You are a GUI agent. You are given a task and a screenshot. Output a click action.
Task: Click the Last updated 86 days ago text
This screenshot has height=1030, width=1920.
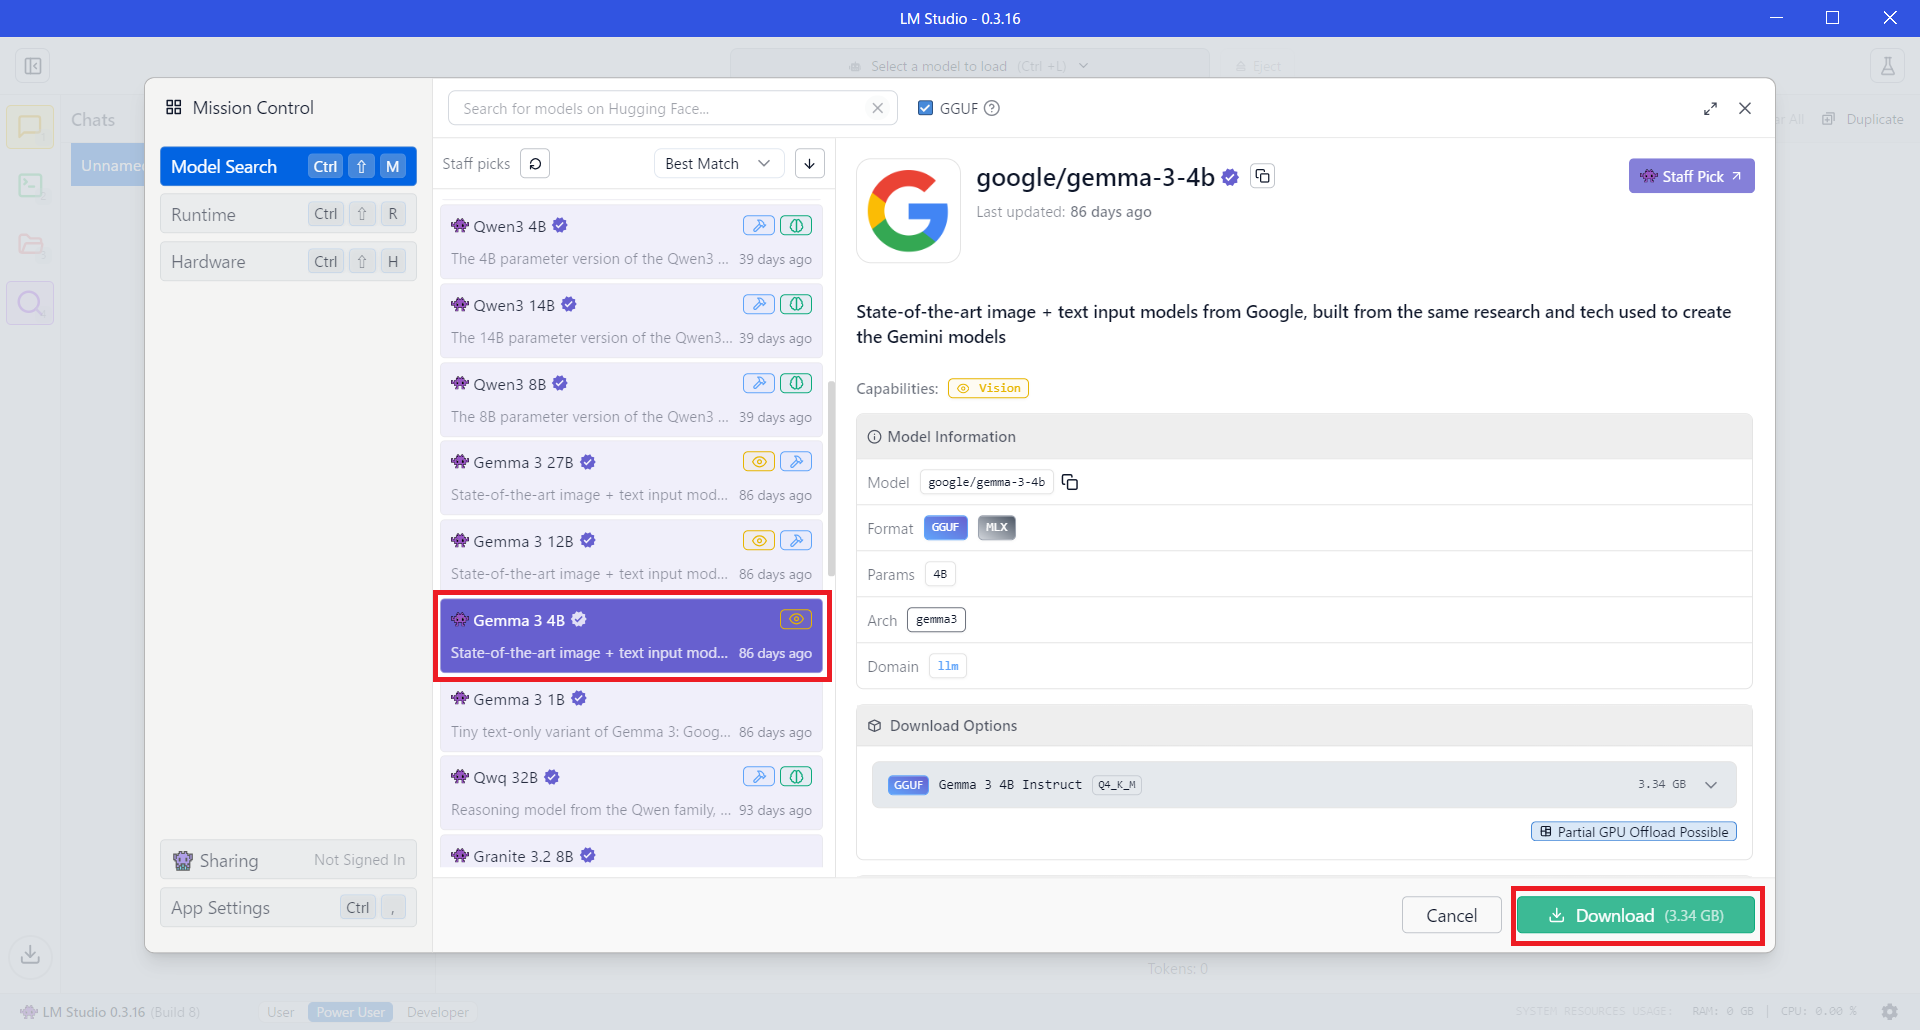[1064, 212]
